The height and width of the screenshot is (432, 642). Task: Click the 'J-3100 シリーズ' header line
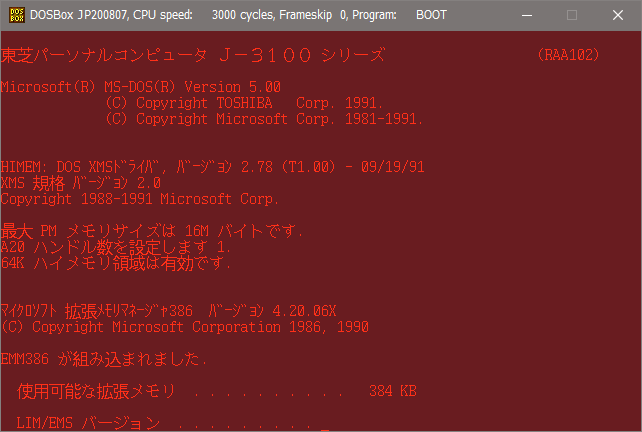(x=193, y=55)
